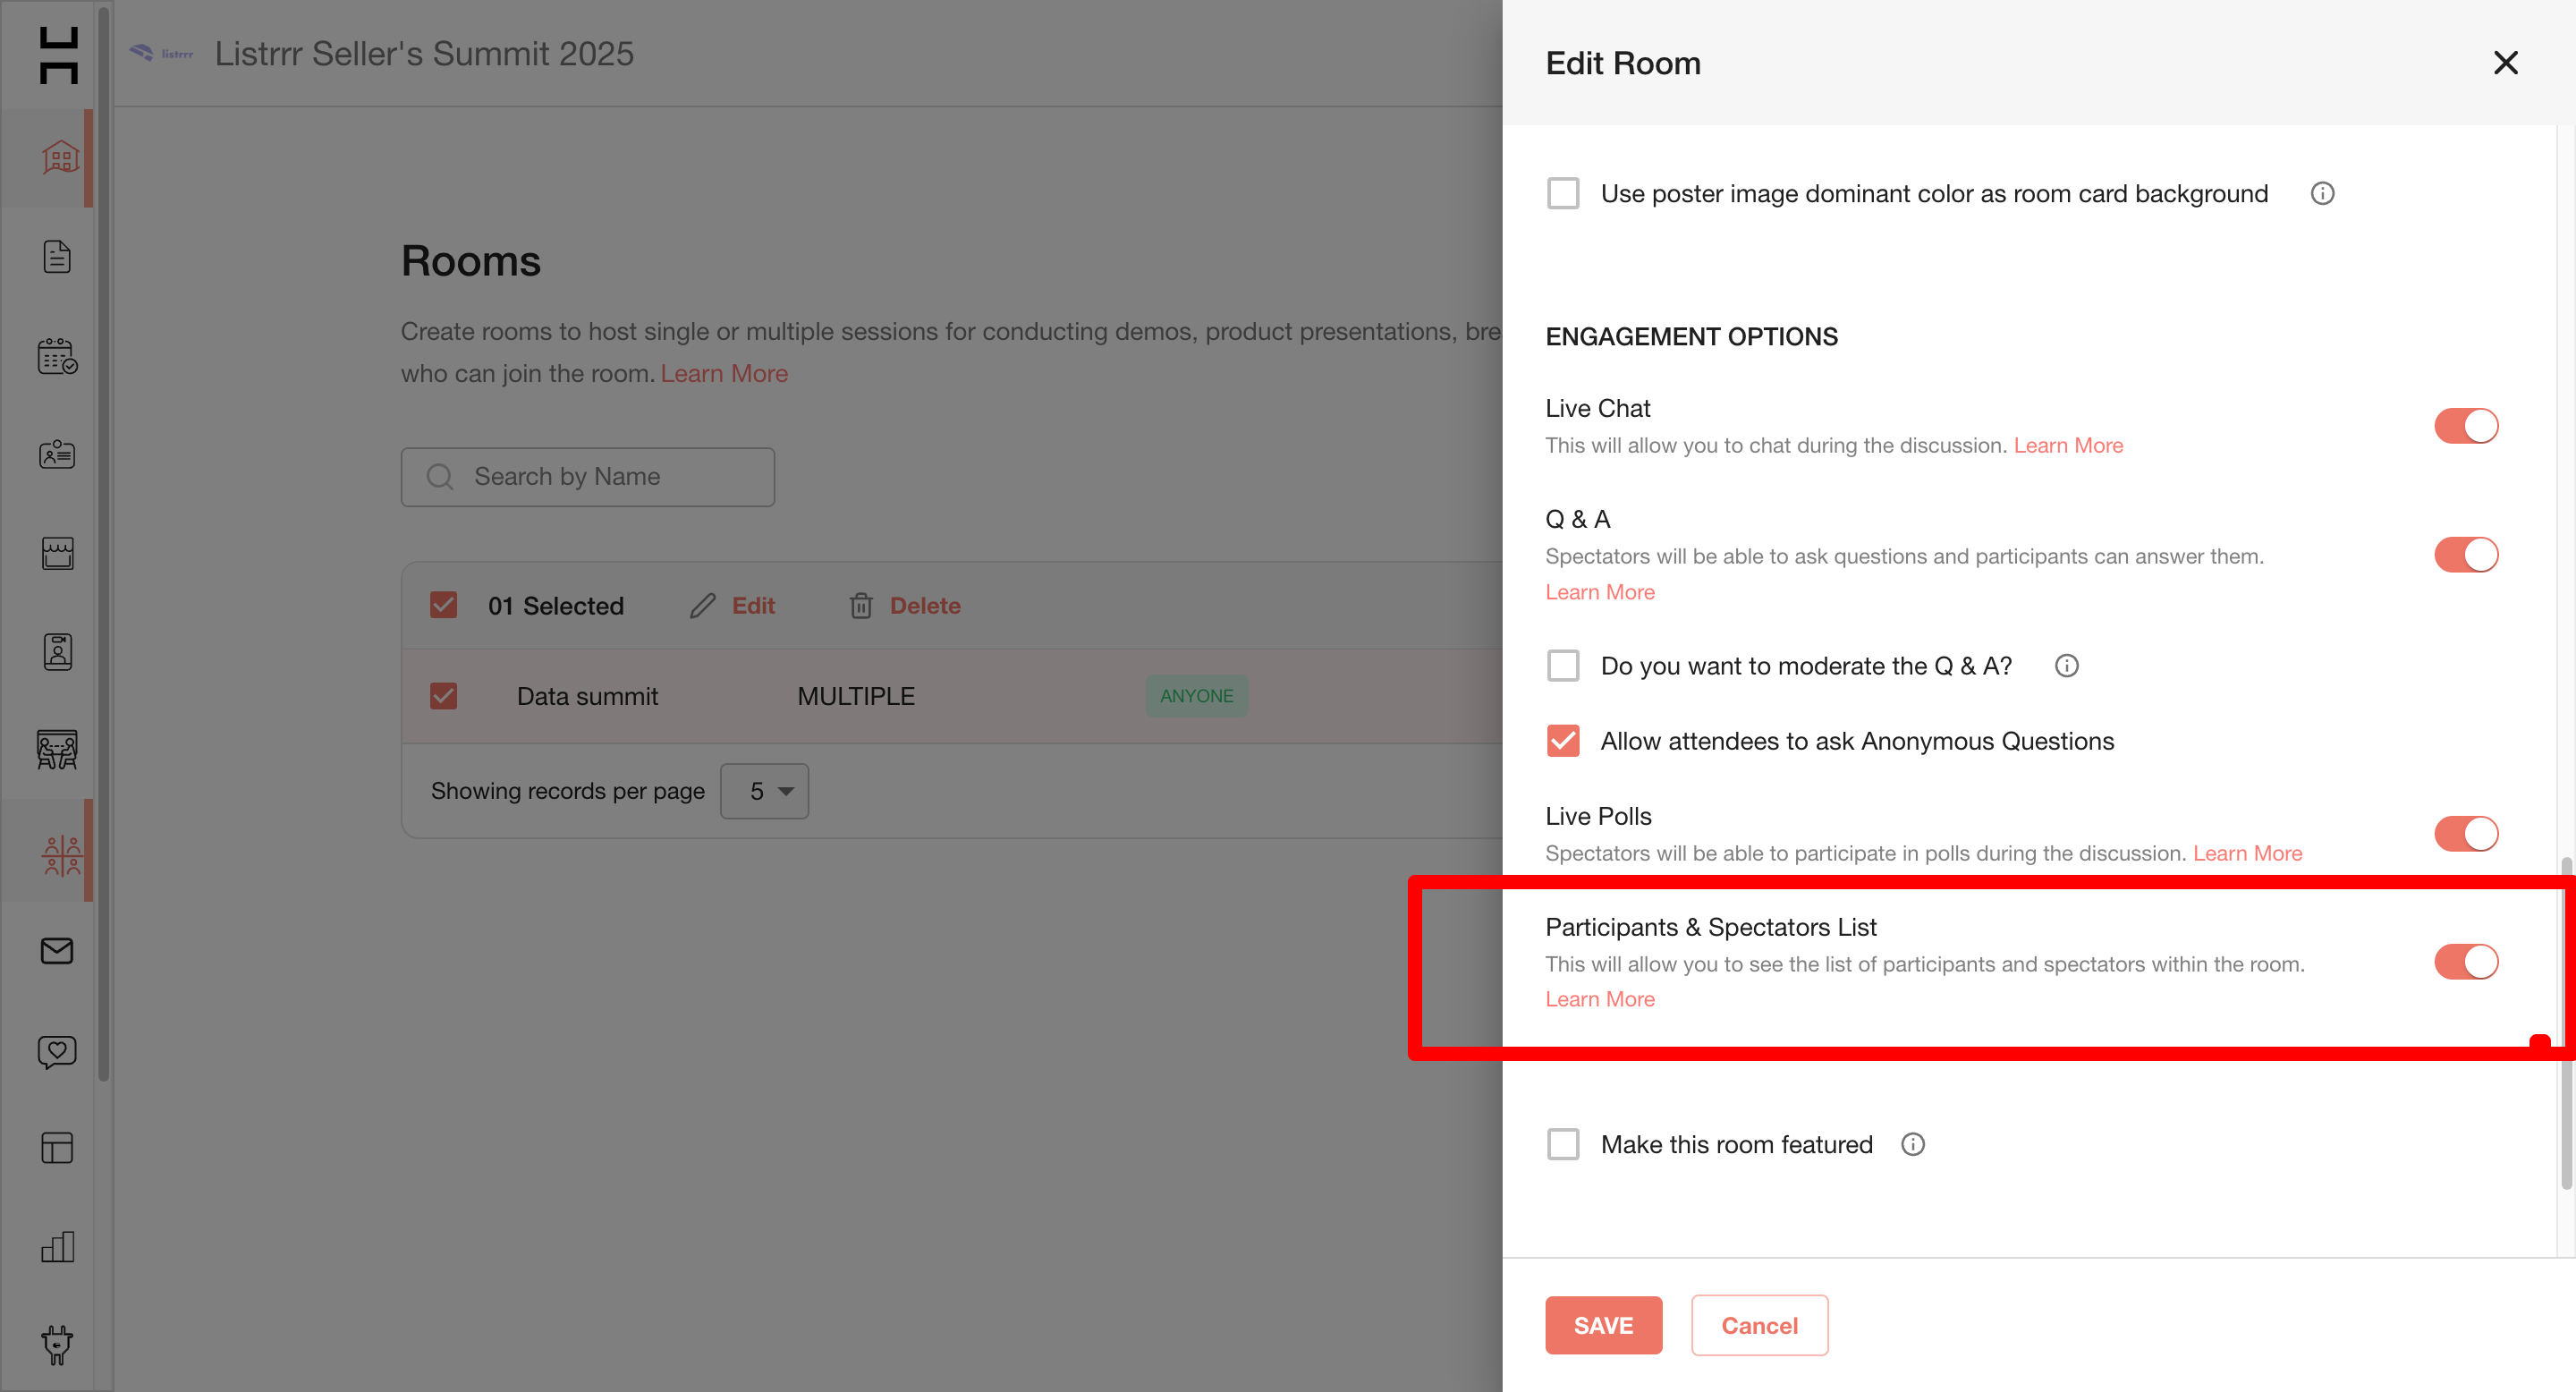Viewport: 2576px width, 1392px height.
Task: Open the venue home icon in sidebar
Action: 59,158
